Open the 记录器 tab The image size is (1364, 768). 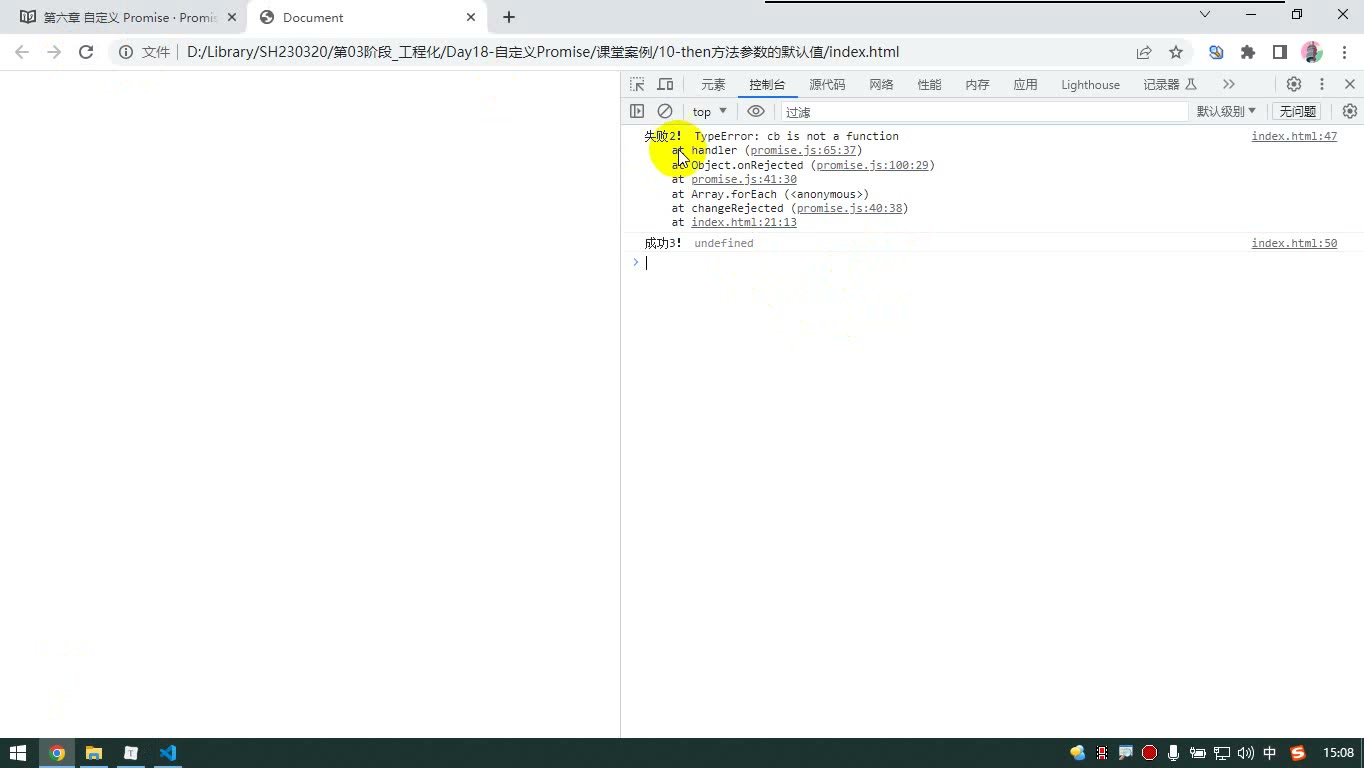click(x=1170, y=85)
